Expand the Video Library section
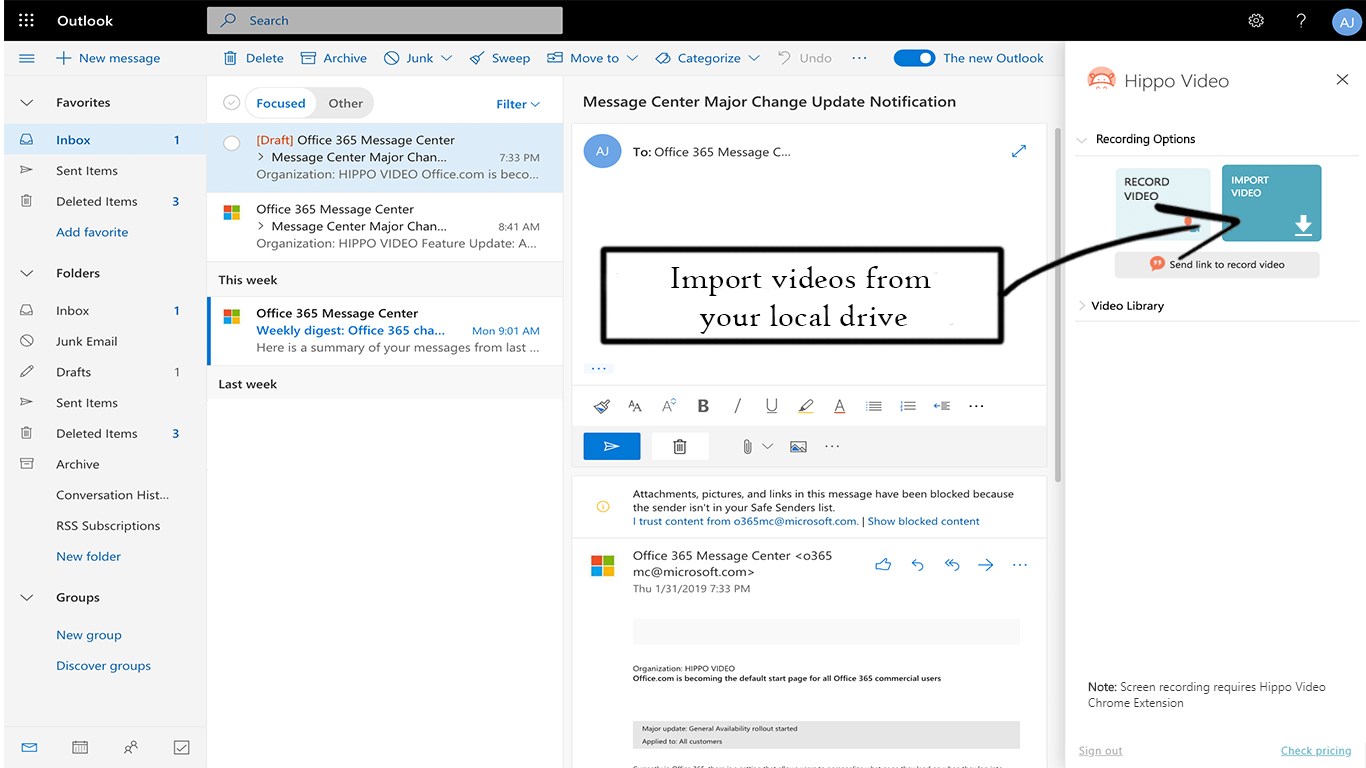Image resolution: width=1366 pixels, height=768 pixels. point(1082,306)
